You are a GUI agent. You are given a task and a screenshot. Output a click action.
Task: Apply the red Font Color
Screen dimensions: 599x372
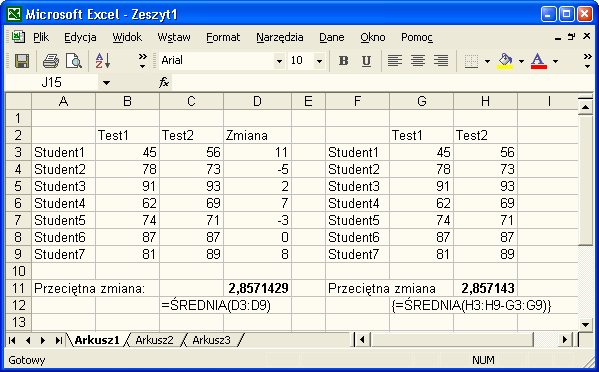[538, 61]
